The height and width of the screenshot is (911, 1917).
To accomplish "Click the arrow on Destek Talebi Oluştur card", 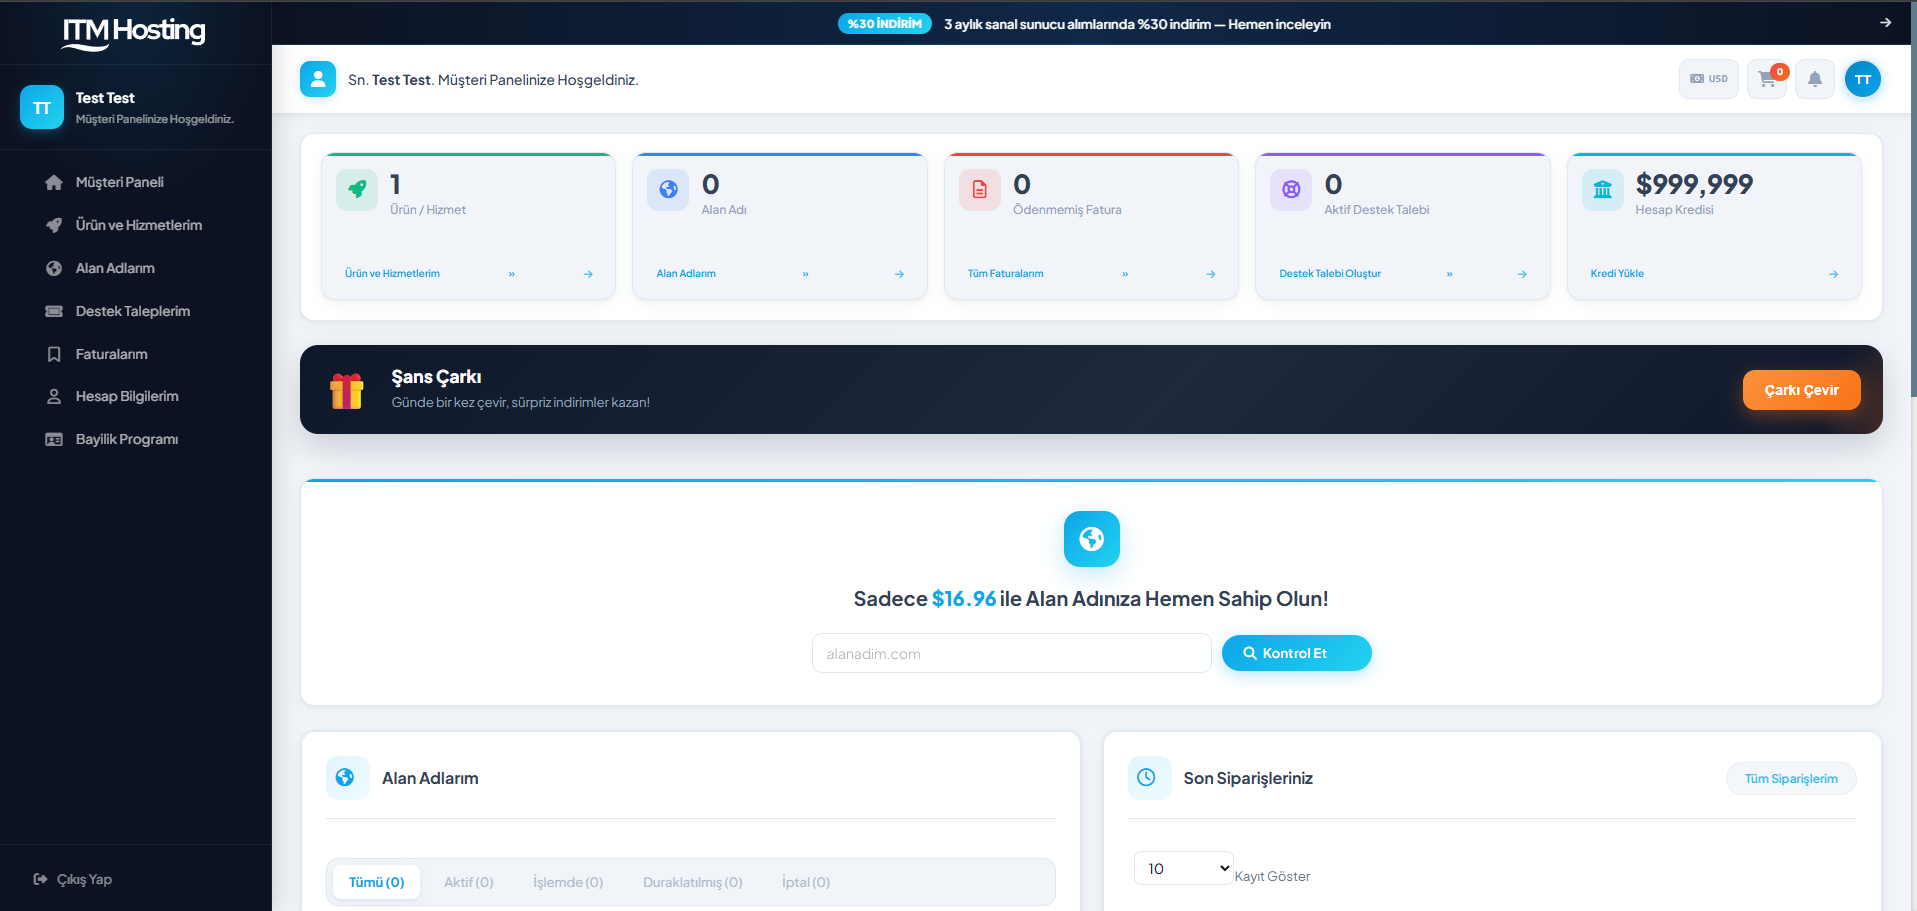I will (1522, 274).
